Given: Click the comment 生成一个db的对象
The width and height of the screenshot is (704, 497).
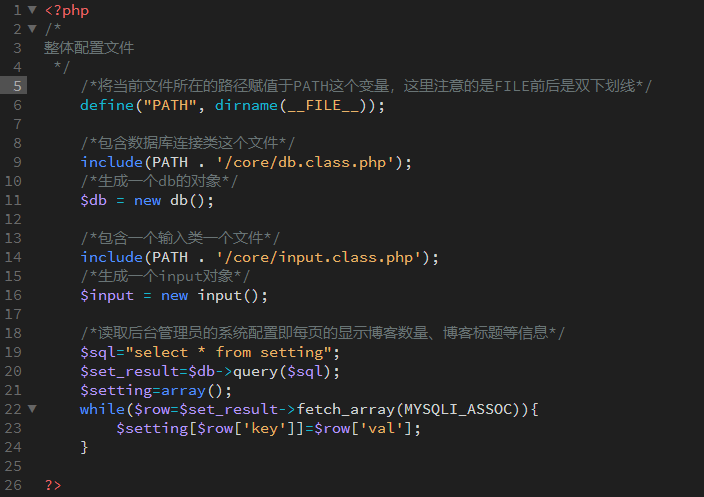Looking at the screenshot, I should 159,181.
